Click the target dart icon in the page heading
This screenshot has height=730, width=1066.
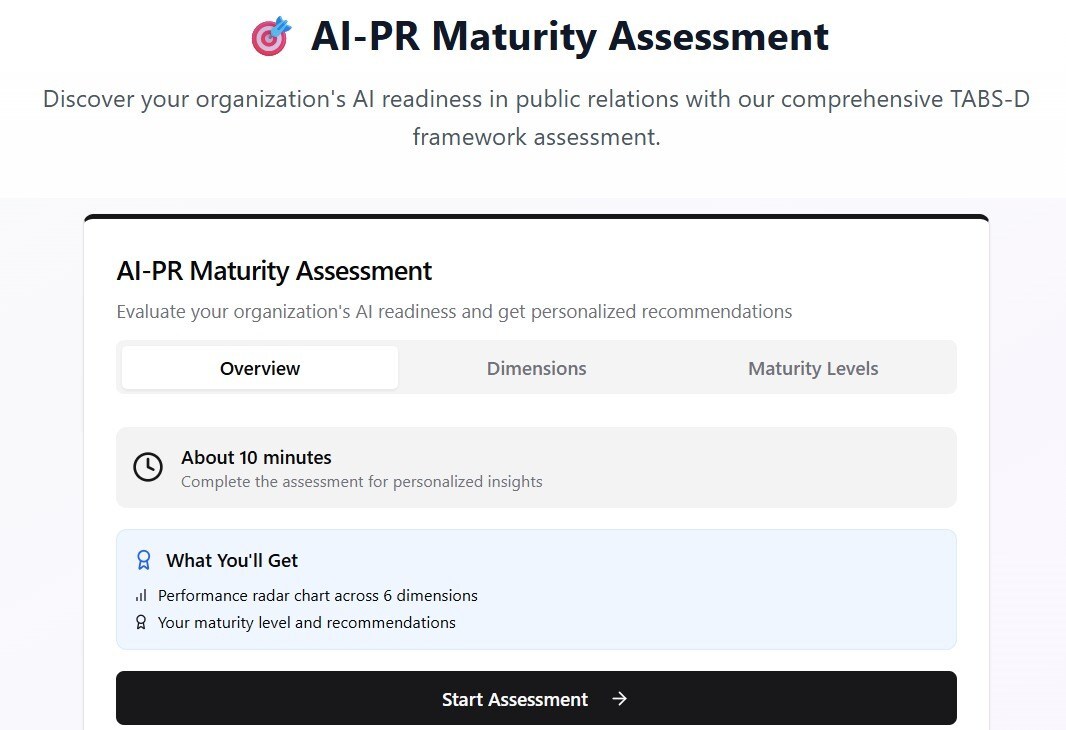pyautogui.click(x=270, y=37)
